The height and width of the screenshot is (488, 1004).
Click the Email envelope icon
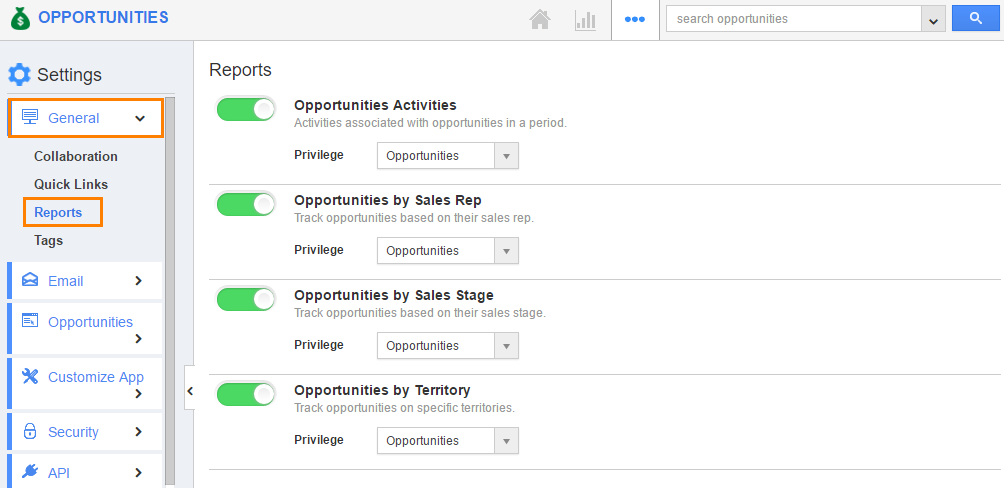(30, 281)
